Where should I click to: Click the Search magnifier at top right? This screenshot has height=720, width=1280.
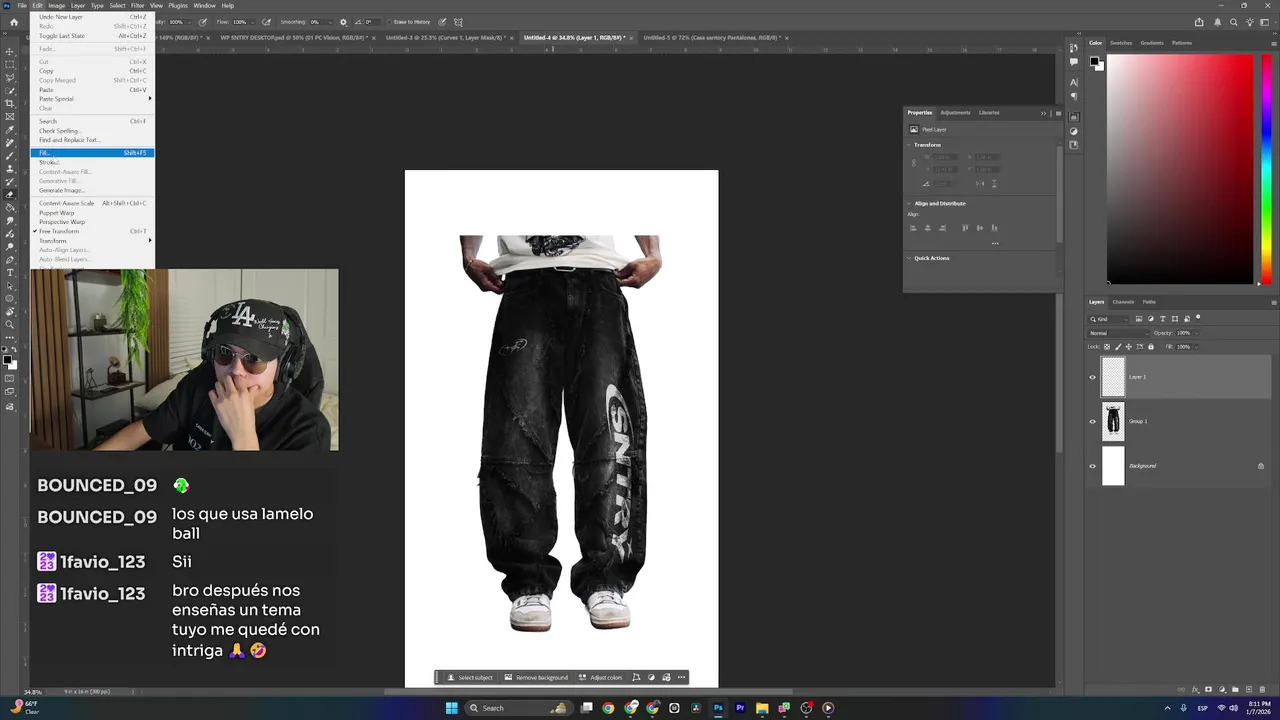click(1233, 22)
